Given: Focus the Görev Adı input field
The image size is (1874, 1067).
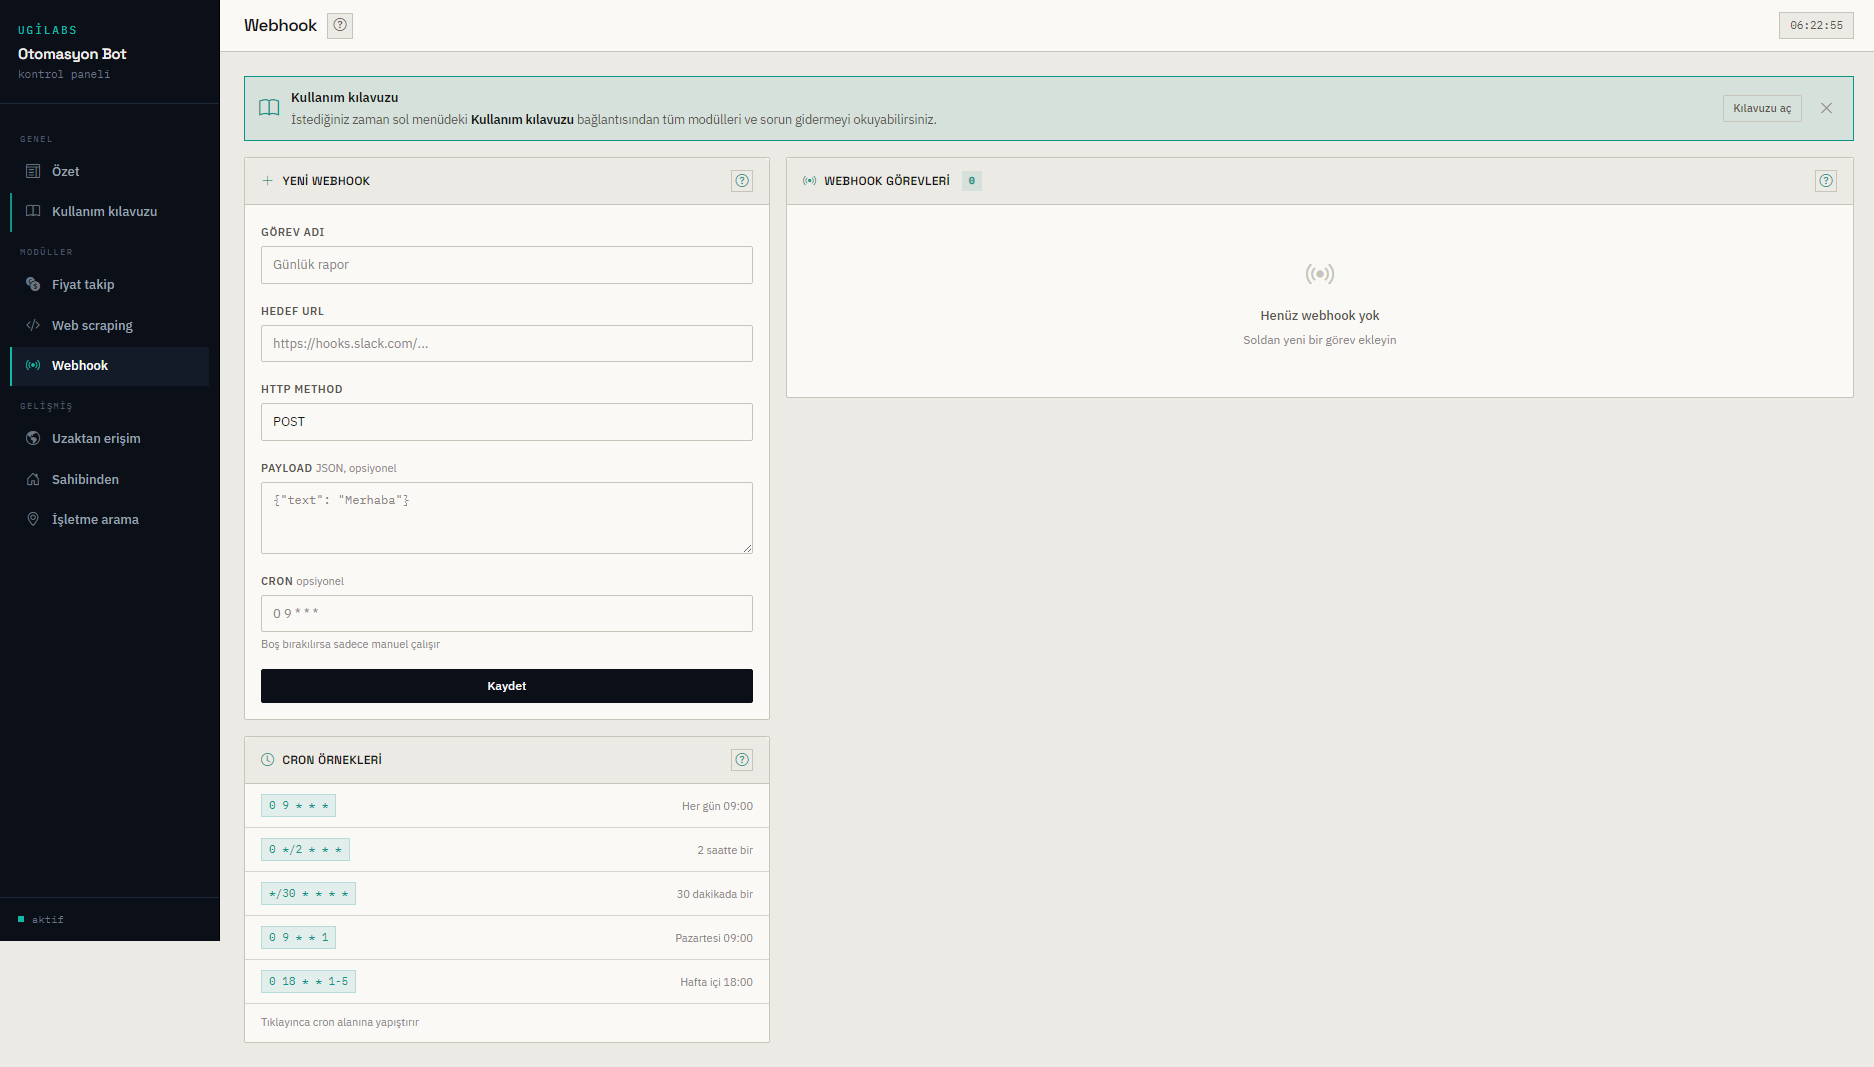Looking at the screenshot, I should pyautogui.click(x=507, y=265).
